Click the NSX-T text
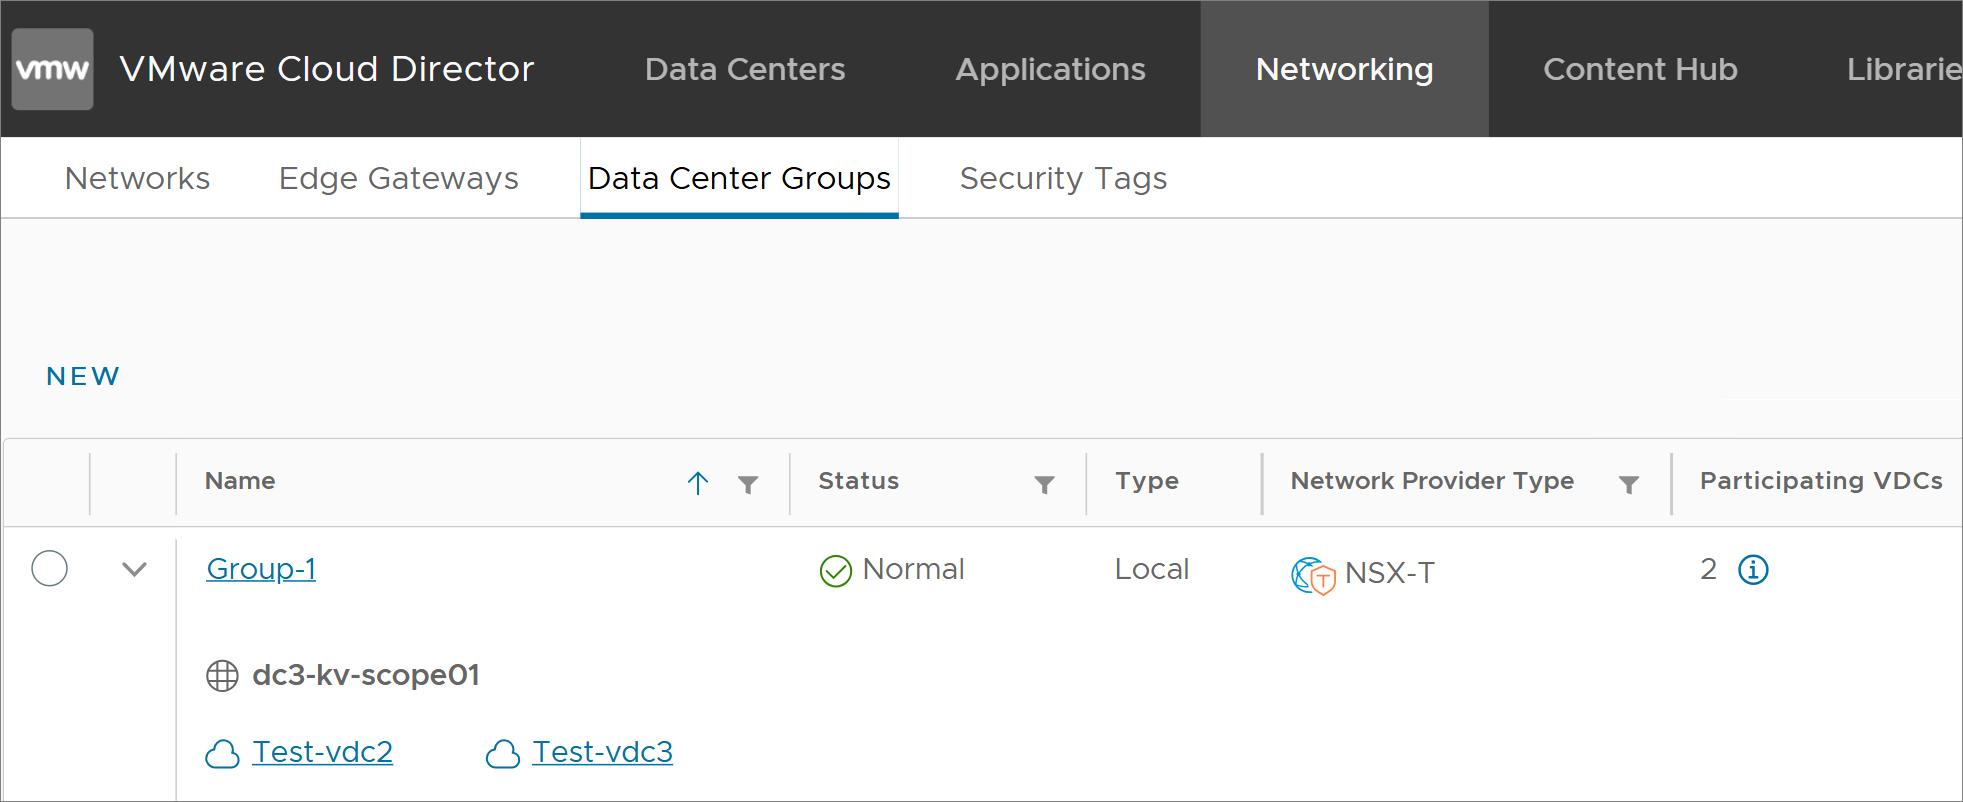The width and height of the screenshot is (1963, 802). tap(1390, 573)
